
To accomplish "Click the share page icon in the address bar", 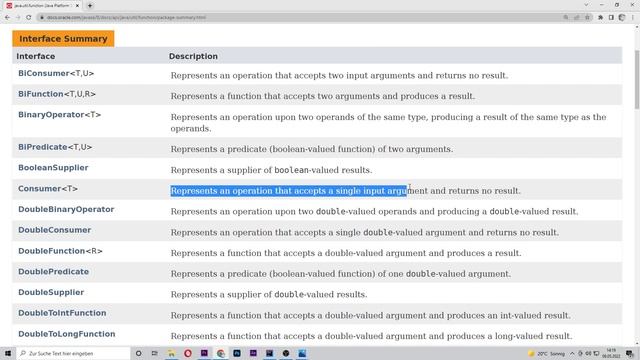I will coord(576,18).
